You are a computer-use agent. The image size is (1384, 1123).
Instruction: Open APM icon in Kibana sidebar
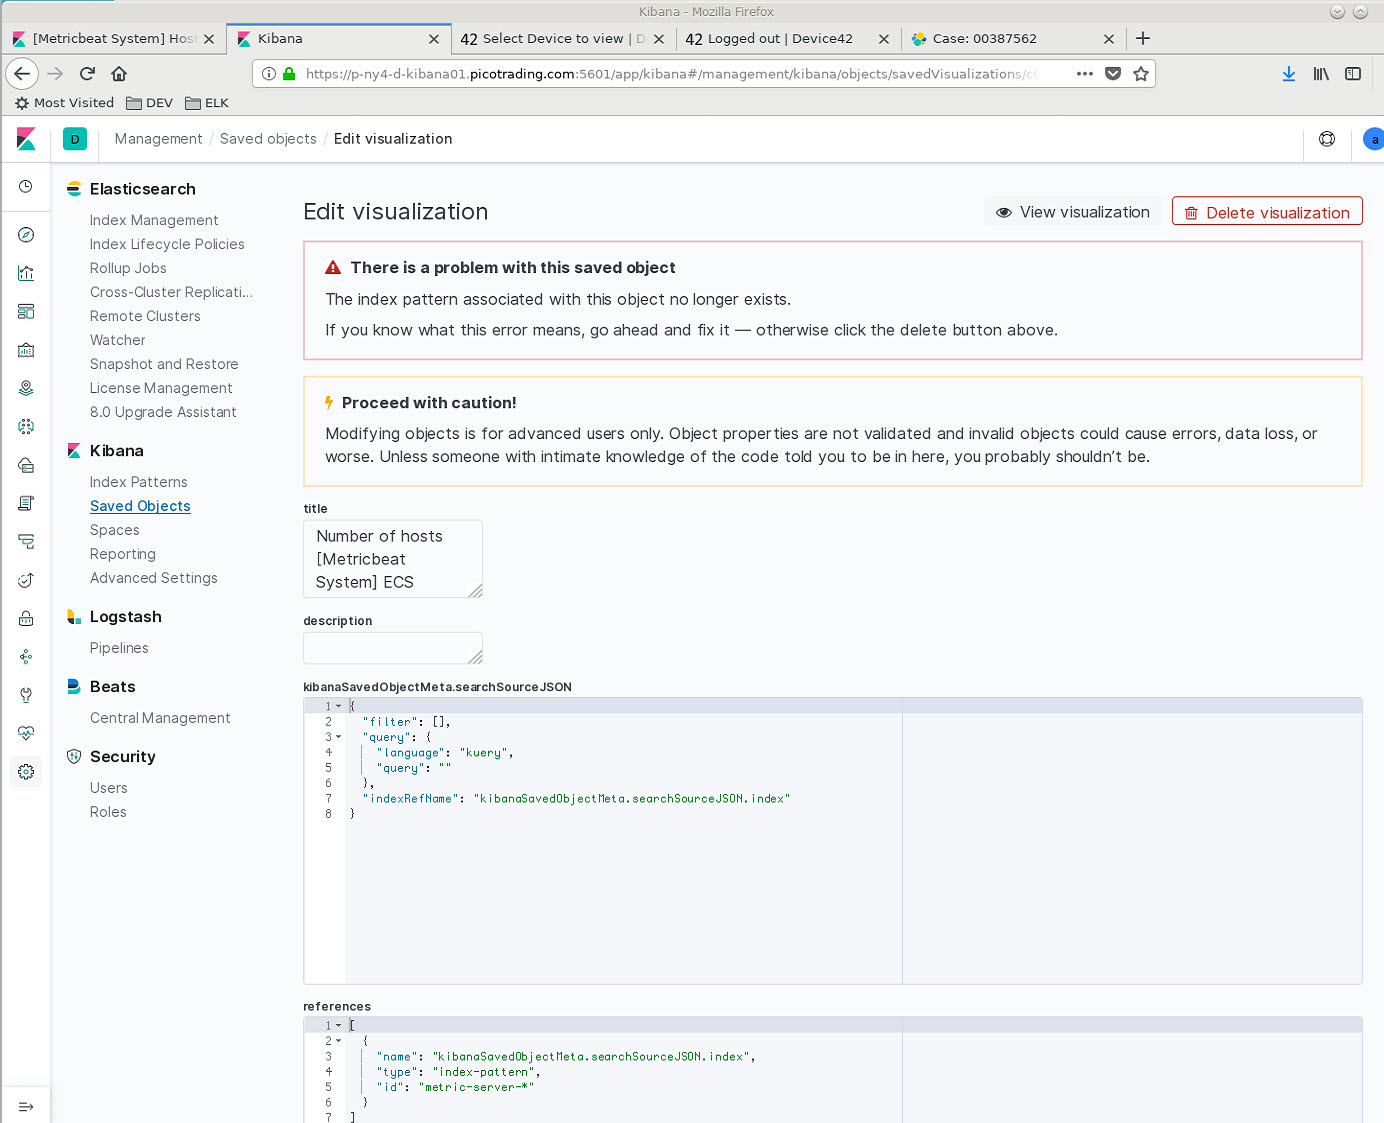point(26,542)
